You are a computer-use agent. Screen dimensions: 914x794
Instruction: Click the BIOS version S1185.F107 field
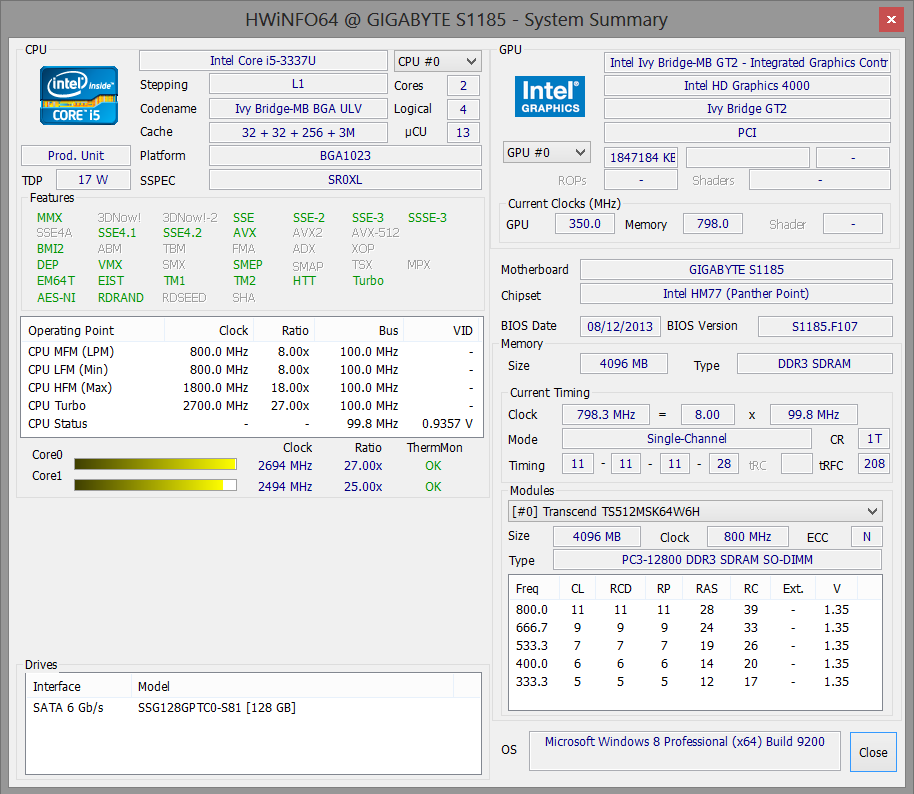(x=825, y=326)
